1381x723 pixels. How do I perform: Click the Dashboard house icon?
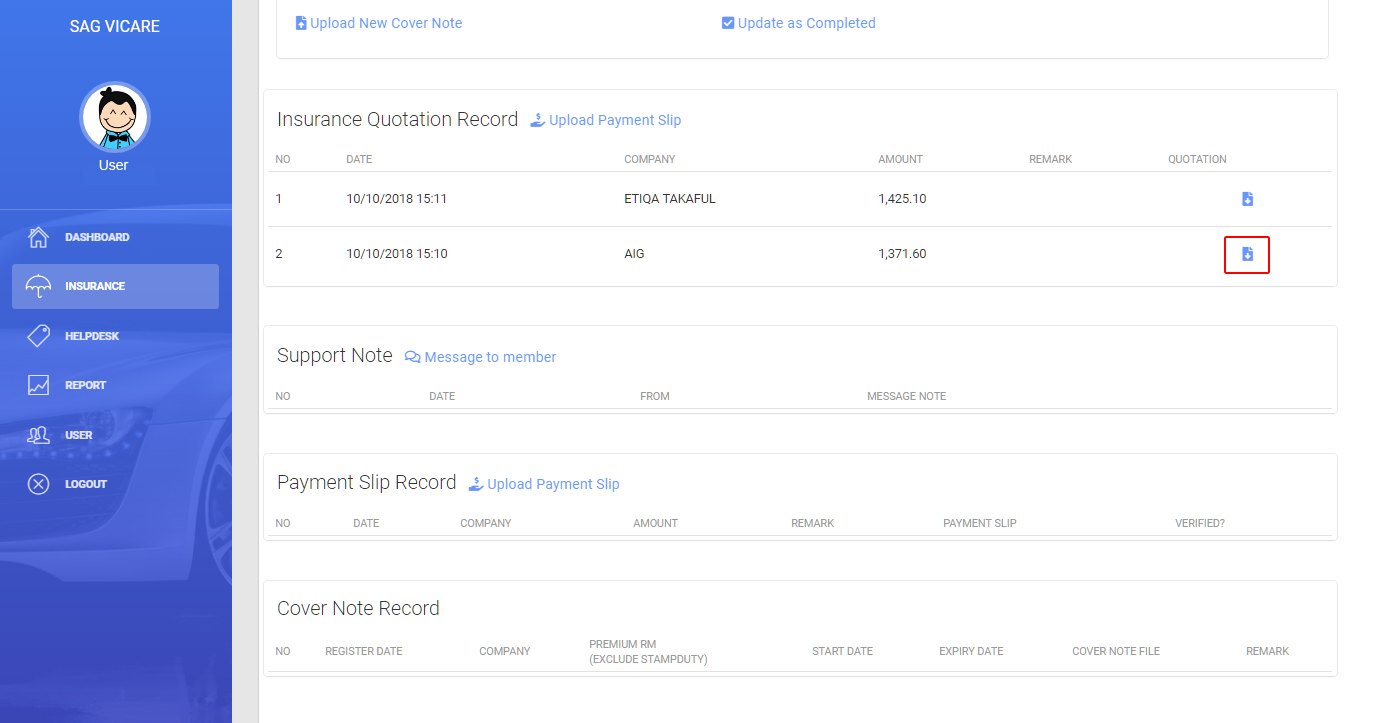tap(39, 237)
